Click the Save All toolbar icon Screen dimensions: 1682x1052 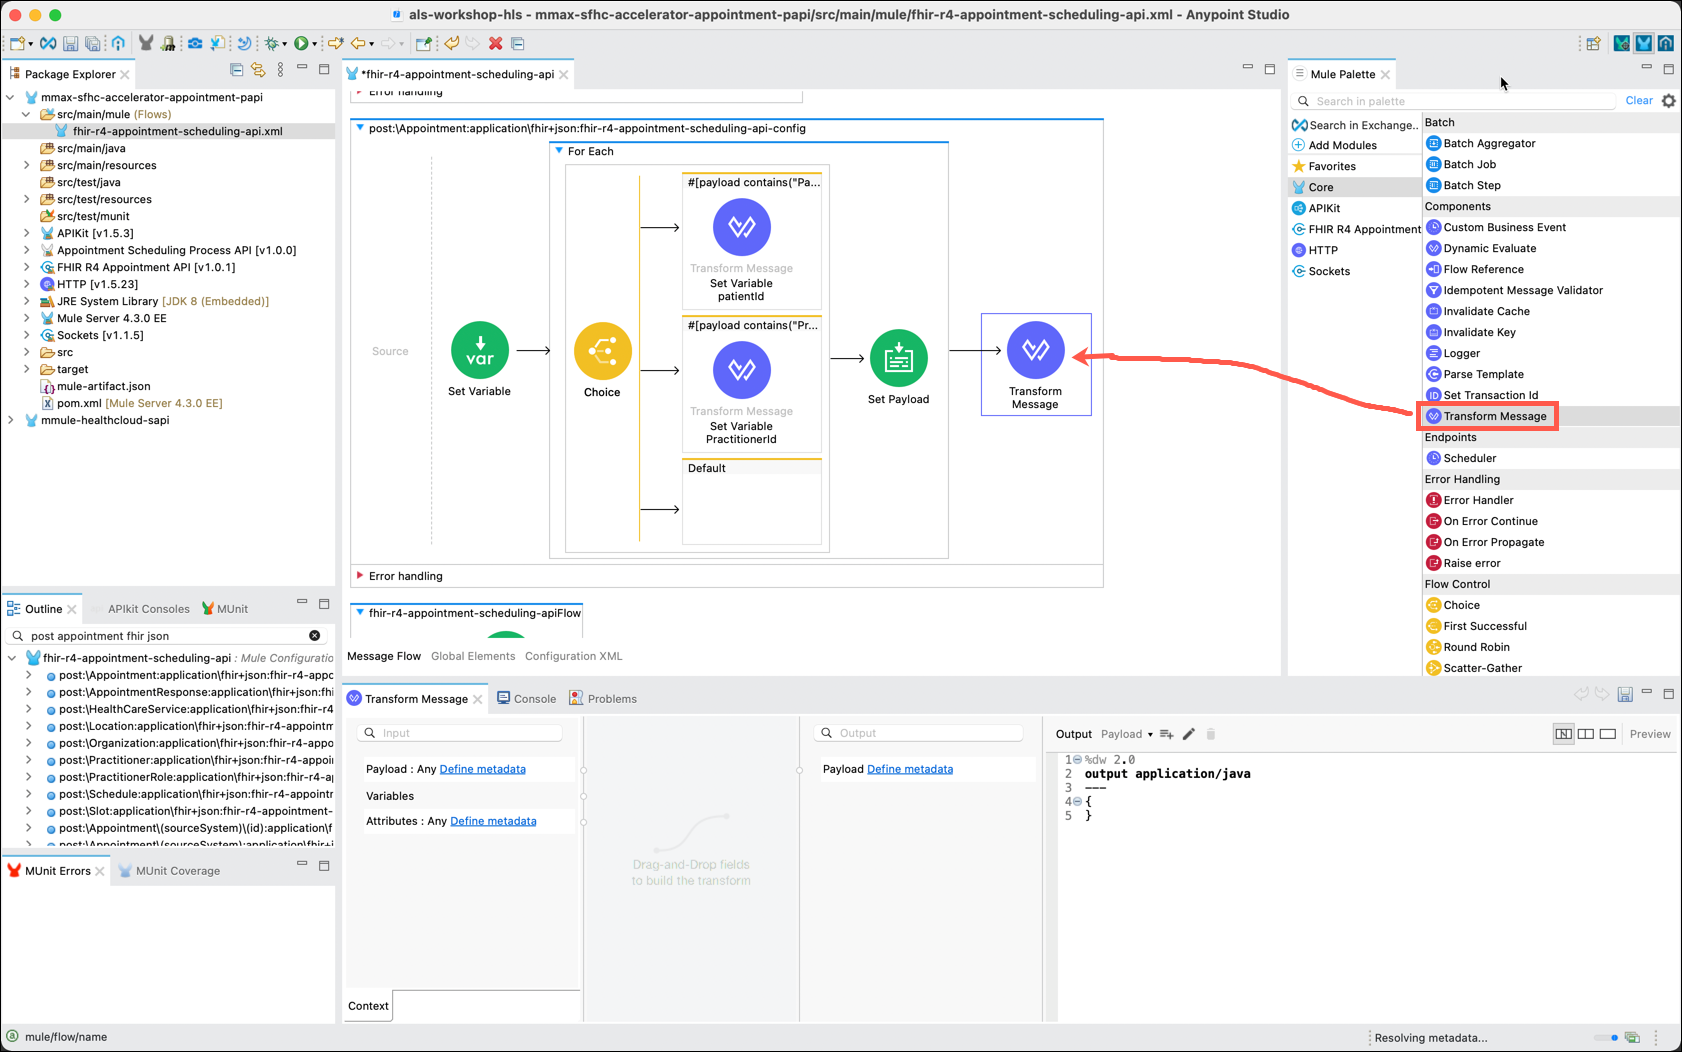pyautogui.click(x=92, y=44)
